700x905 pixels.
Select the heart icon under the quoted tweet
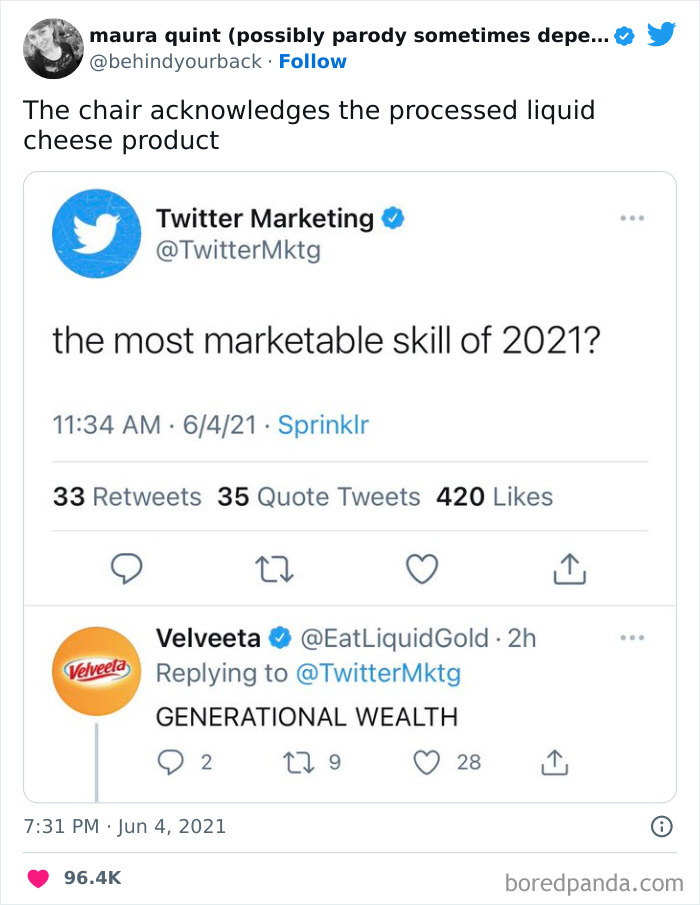pos(422,568)
